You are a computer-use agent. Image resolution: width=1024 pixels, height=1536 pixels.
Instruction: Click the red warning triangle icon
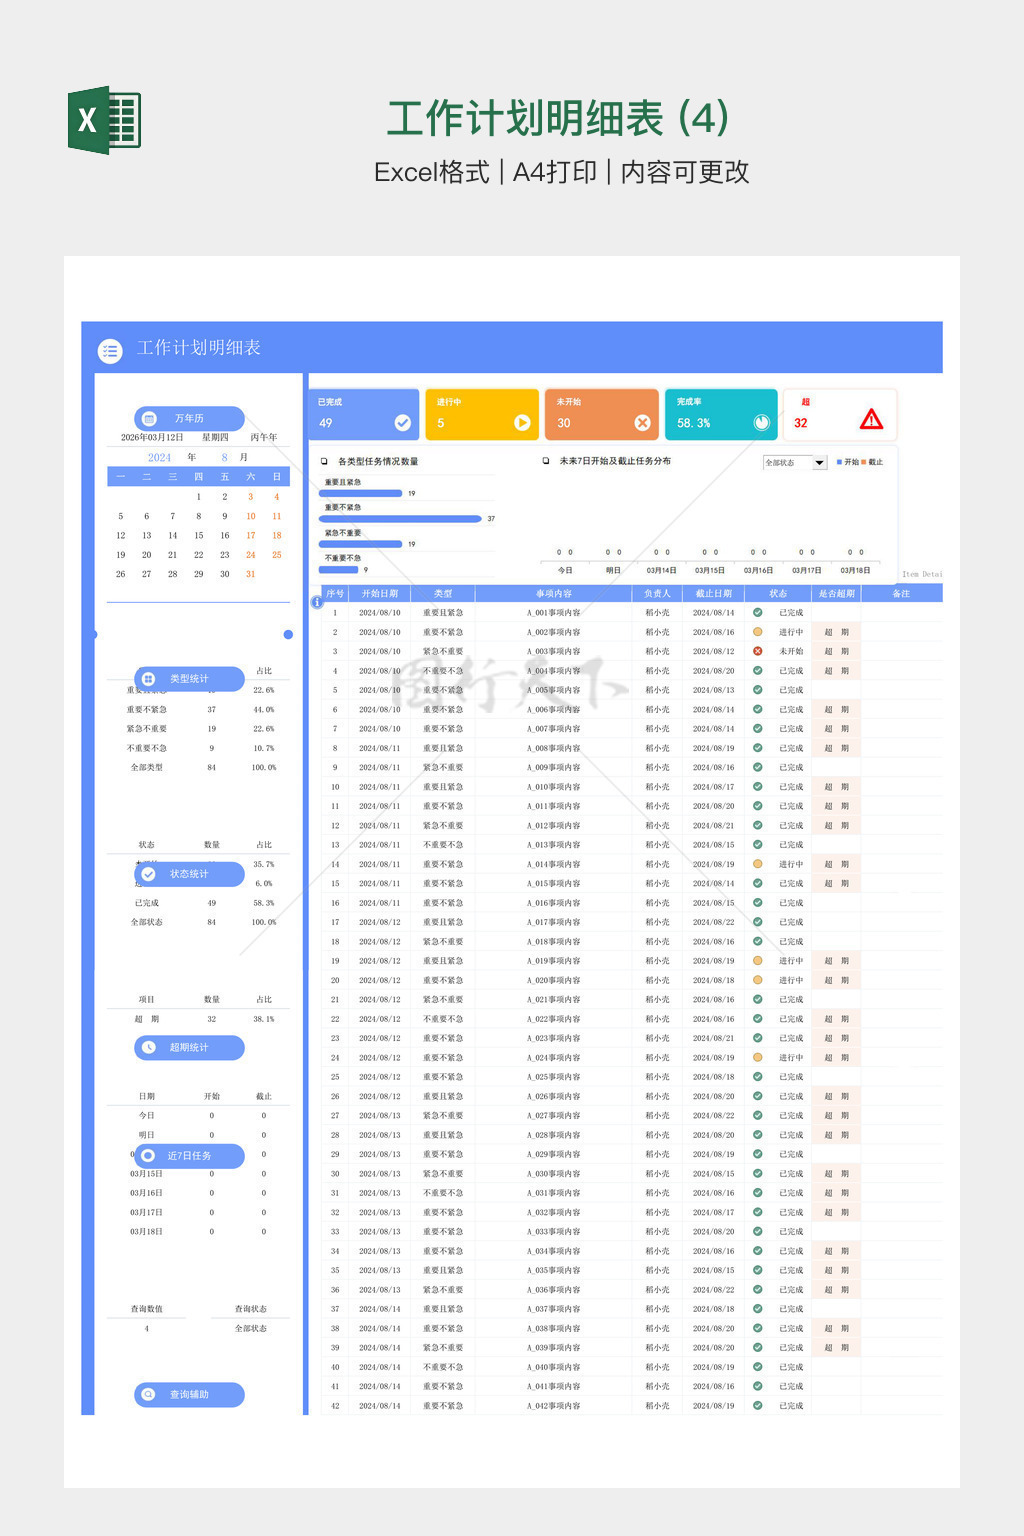point(871,420)
